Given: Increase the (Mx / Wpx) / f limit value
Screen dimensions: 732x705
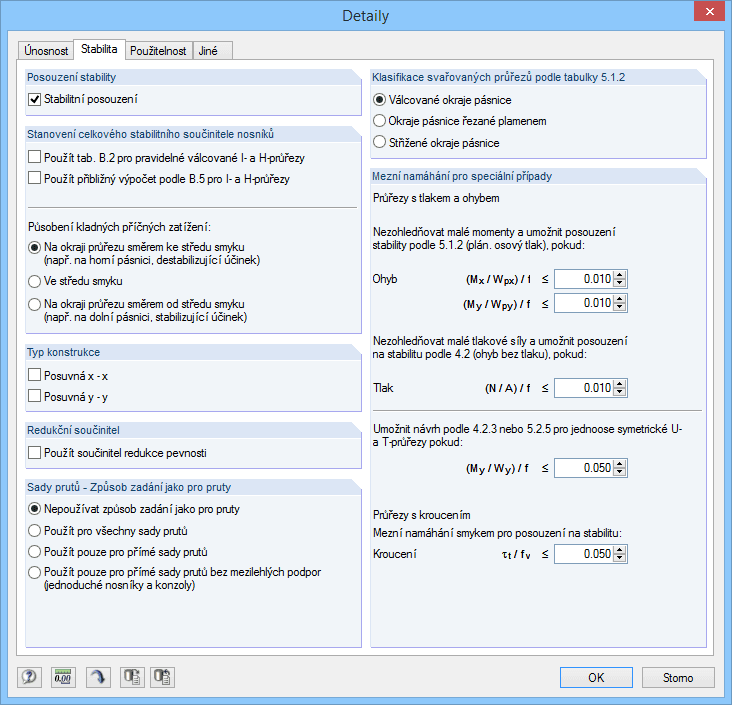Looking at the screenshot, I should (619, 275).
